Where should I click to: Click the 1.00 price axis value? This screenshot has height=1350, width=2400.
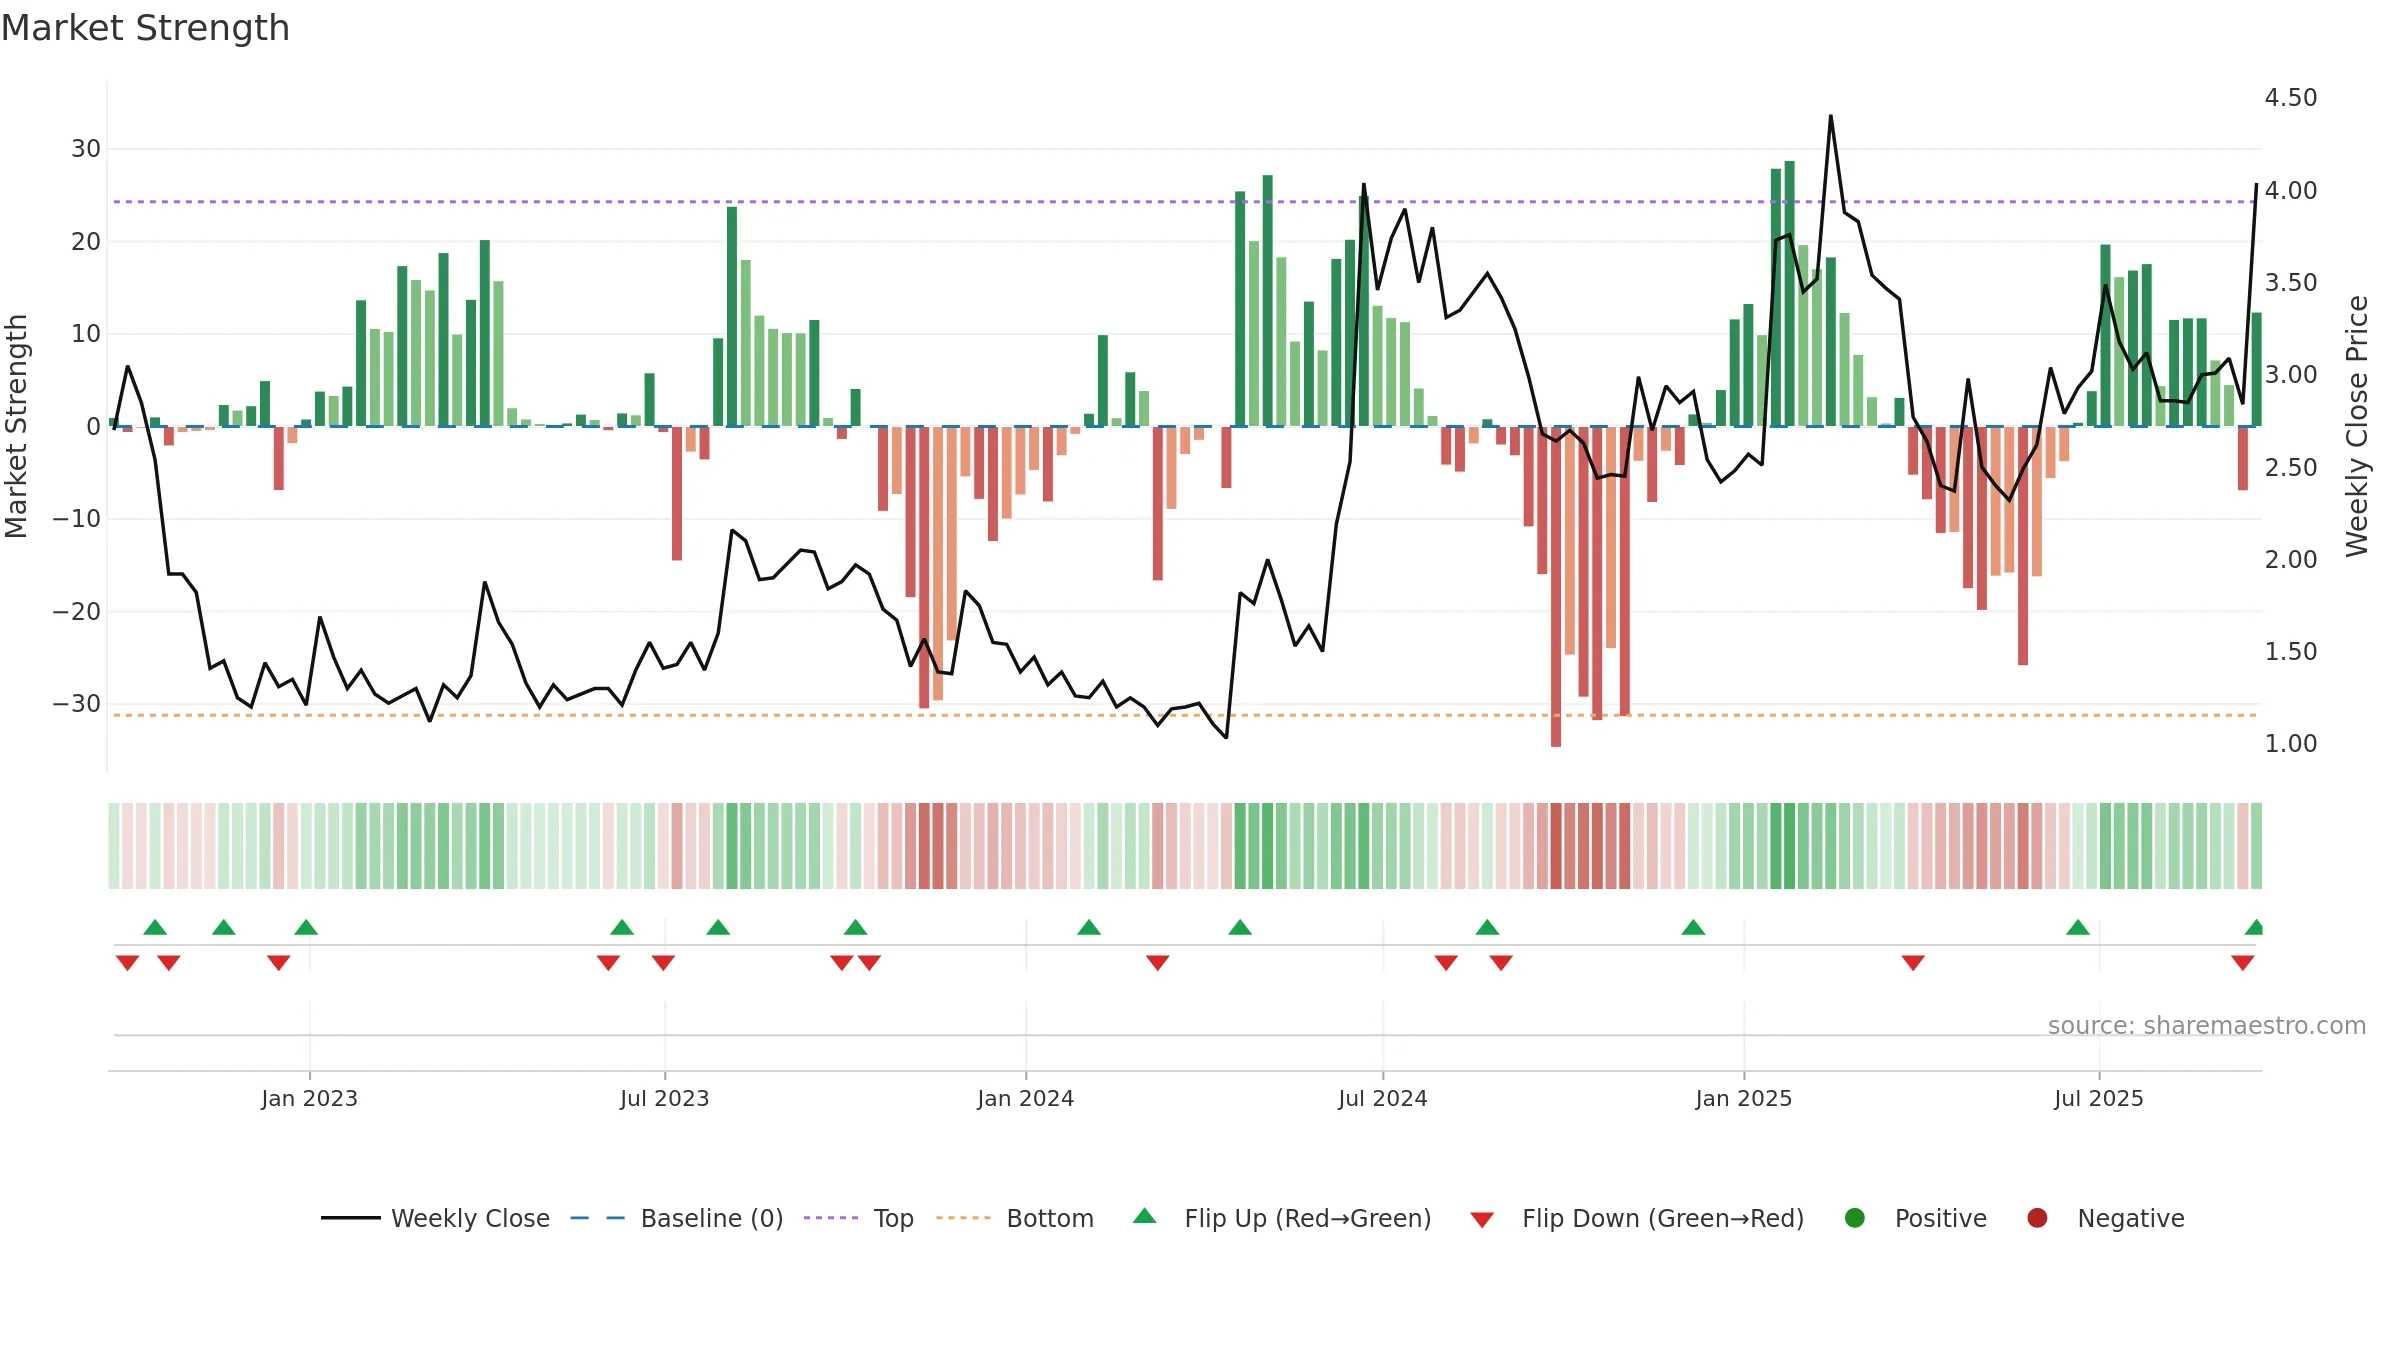(x=2290, y=744)
